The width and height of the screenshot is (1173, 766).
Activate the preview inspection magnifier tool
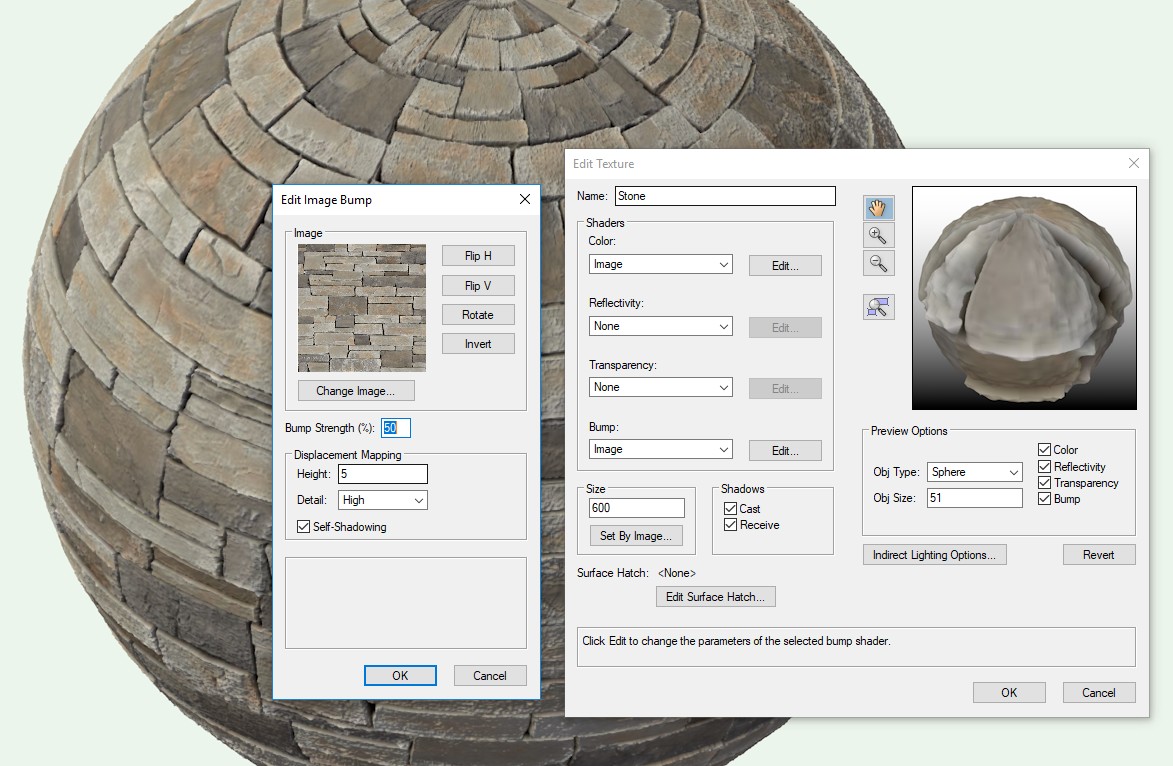[x=876, y=306]
